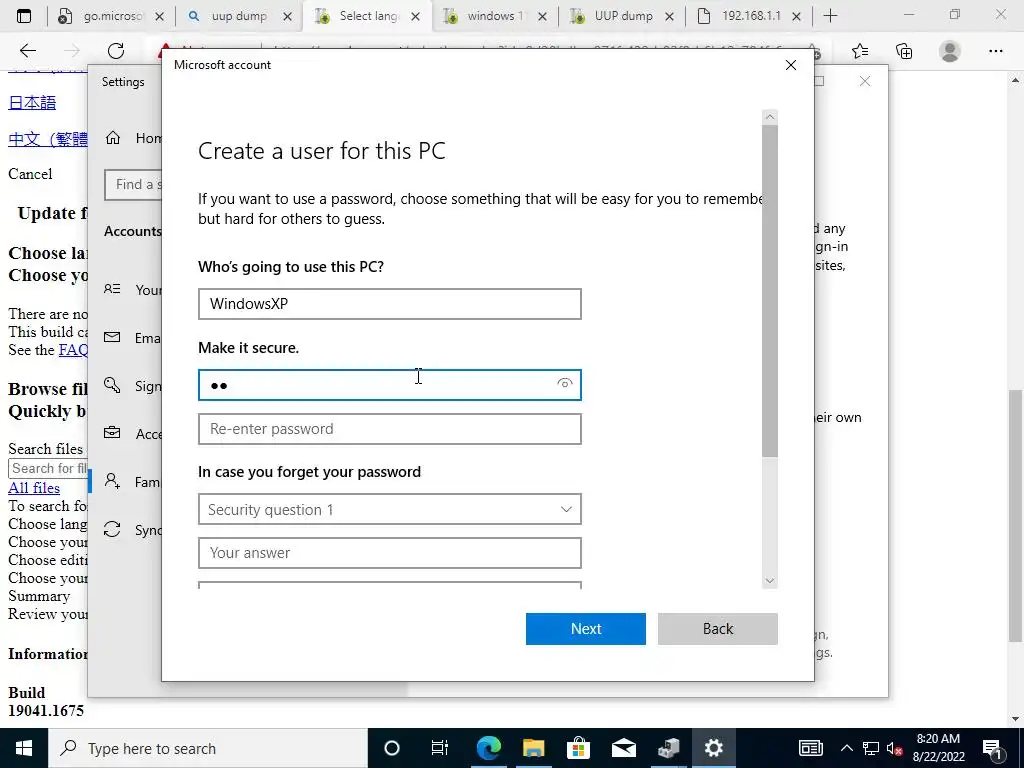
Task: Click the FAQ link on webpage
Action: click(73, 350)
